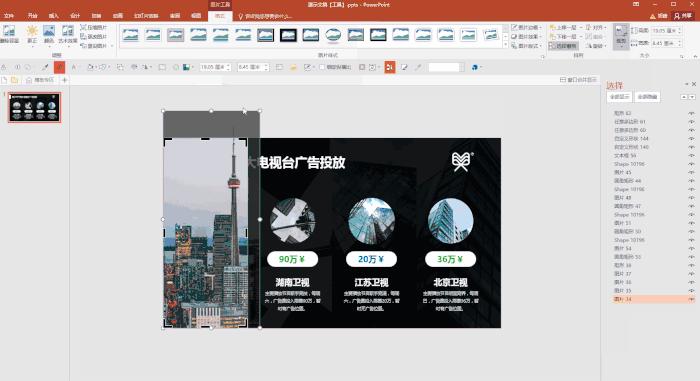Apply the thick black frame picture style
Image resolution: width=700 pixels, height=381 pixels.
(288, 35)
